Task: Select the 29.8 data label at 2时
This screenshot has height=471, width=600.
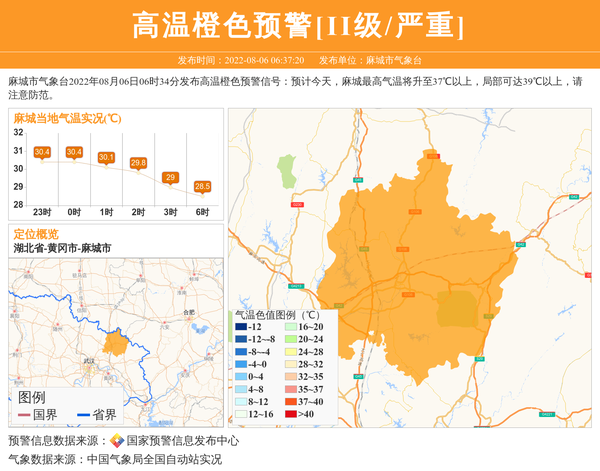Action: point(138,162)
